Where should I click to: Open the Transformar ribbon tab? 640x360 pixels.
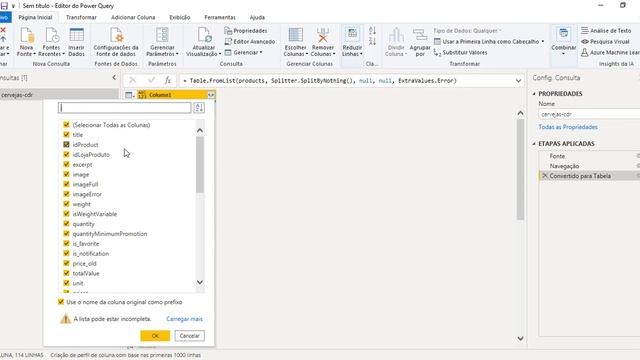tap(81, 18)
